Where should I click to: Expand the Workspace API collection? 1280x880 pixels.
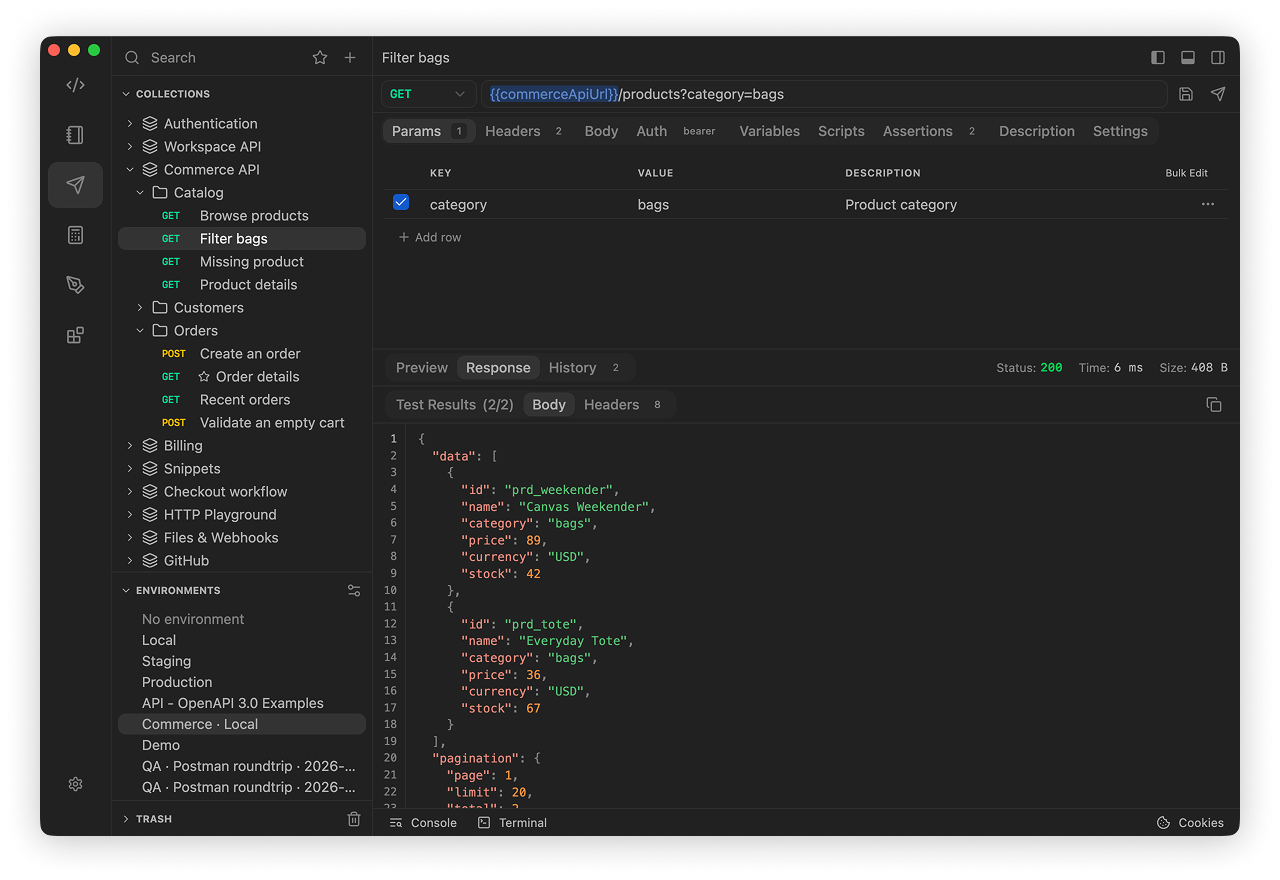coord(130,147)
